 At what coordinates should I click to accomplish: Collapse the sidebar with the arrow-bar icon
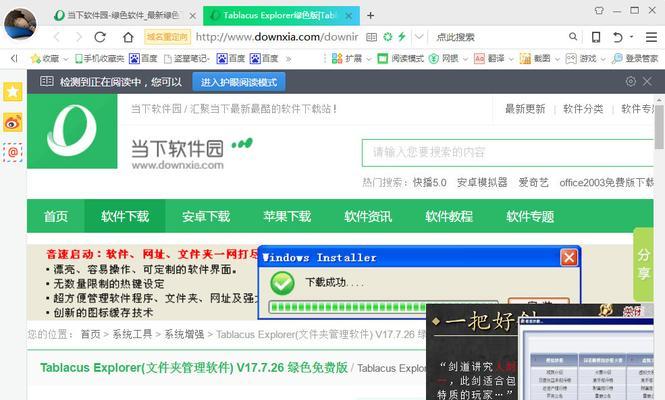pyautogui.click(x=14, y=59)
